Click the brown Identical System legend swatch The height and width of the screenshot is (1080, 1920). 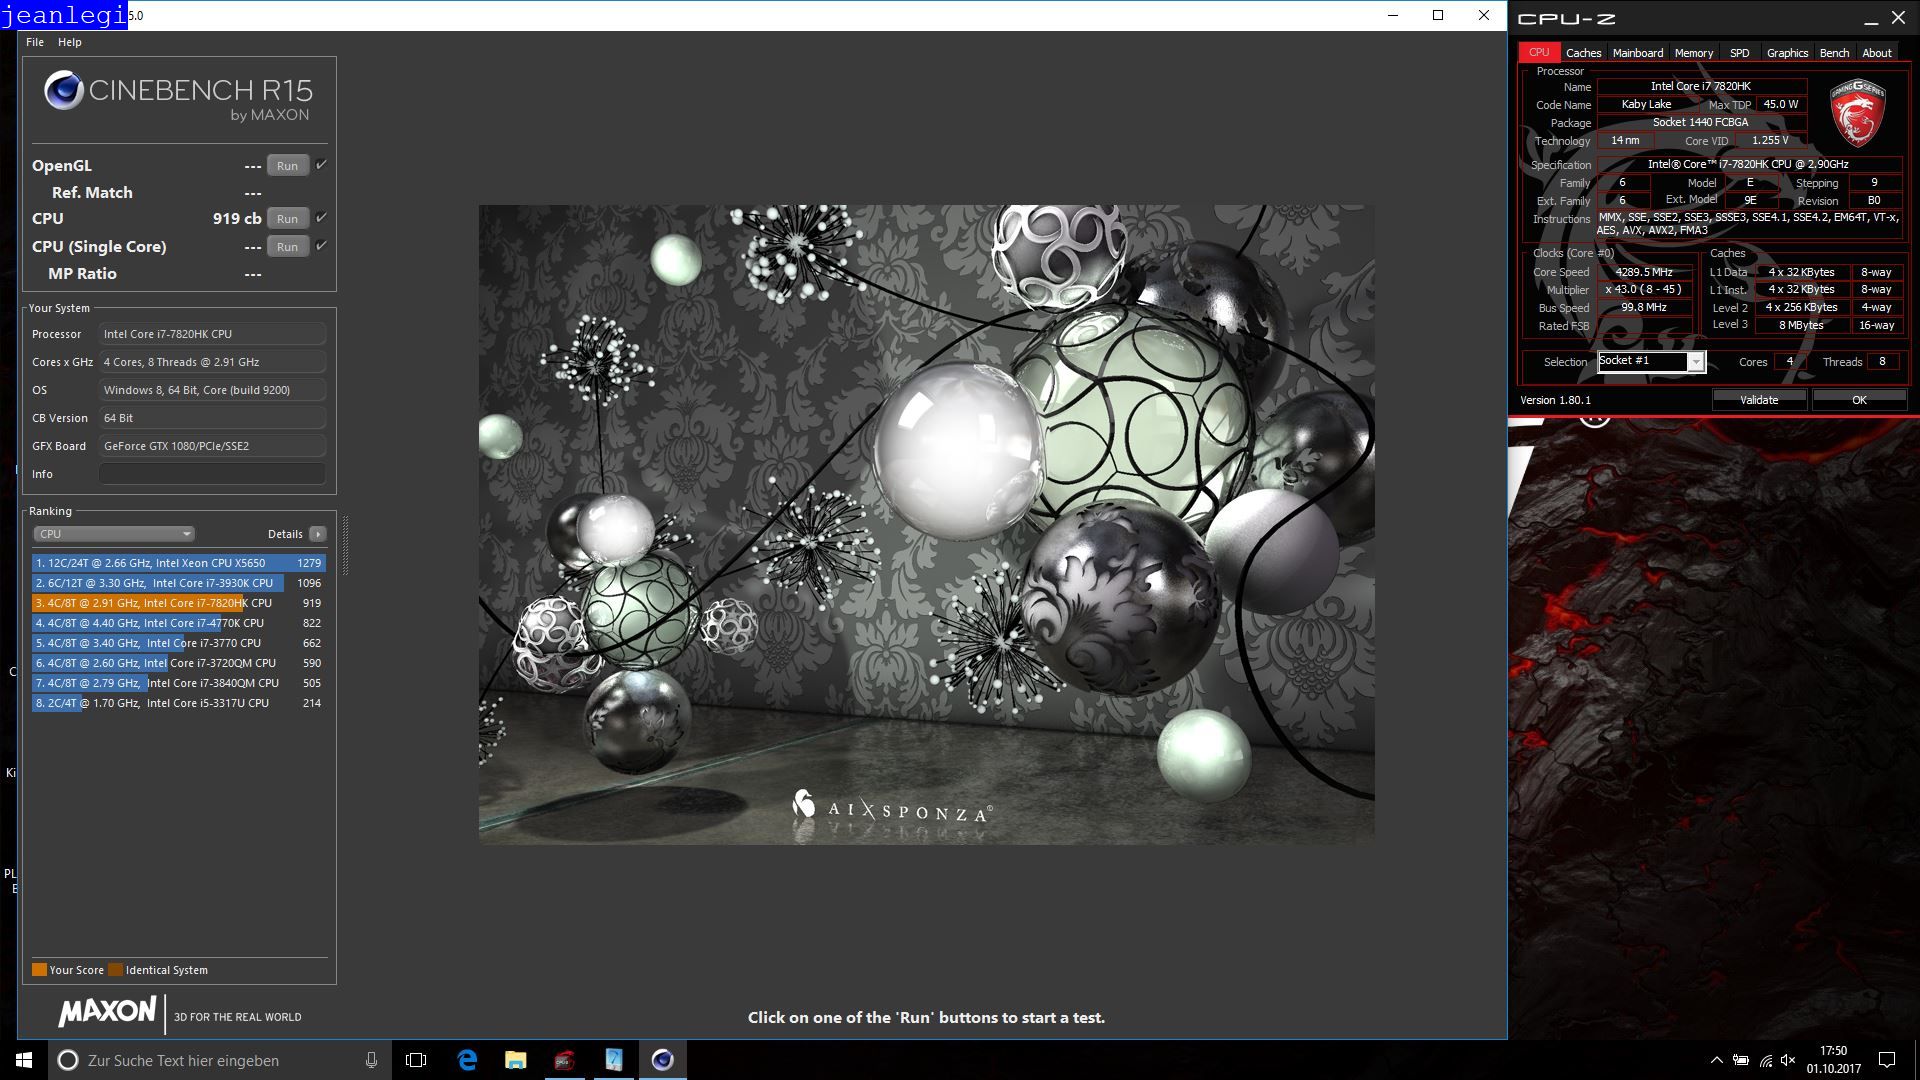[x=115, y=969]
